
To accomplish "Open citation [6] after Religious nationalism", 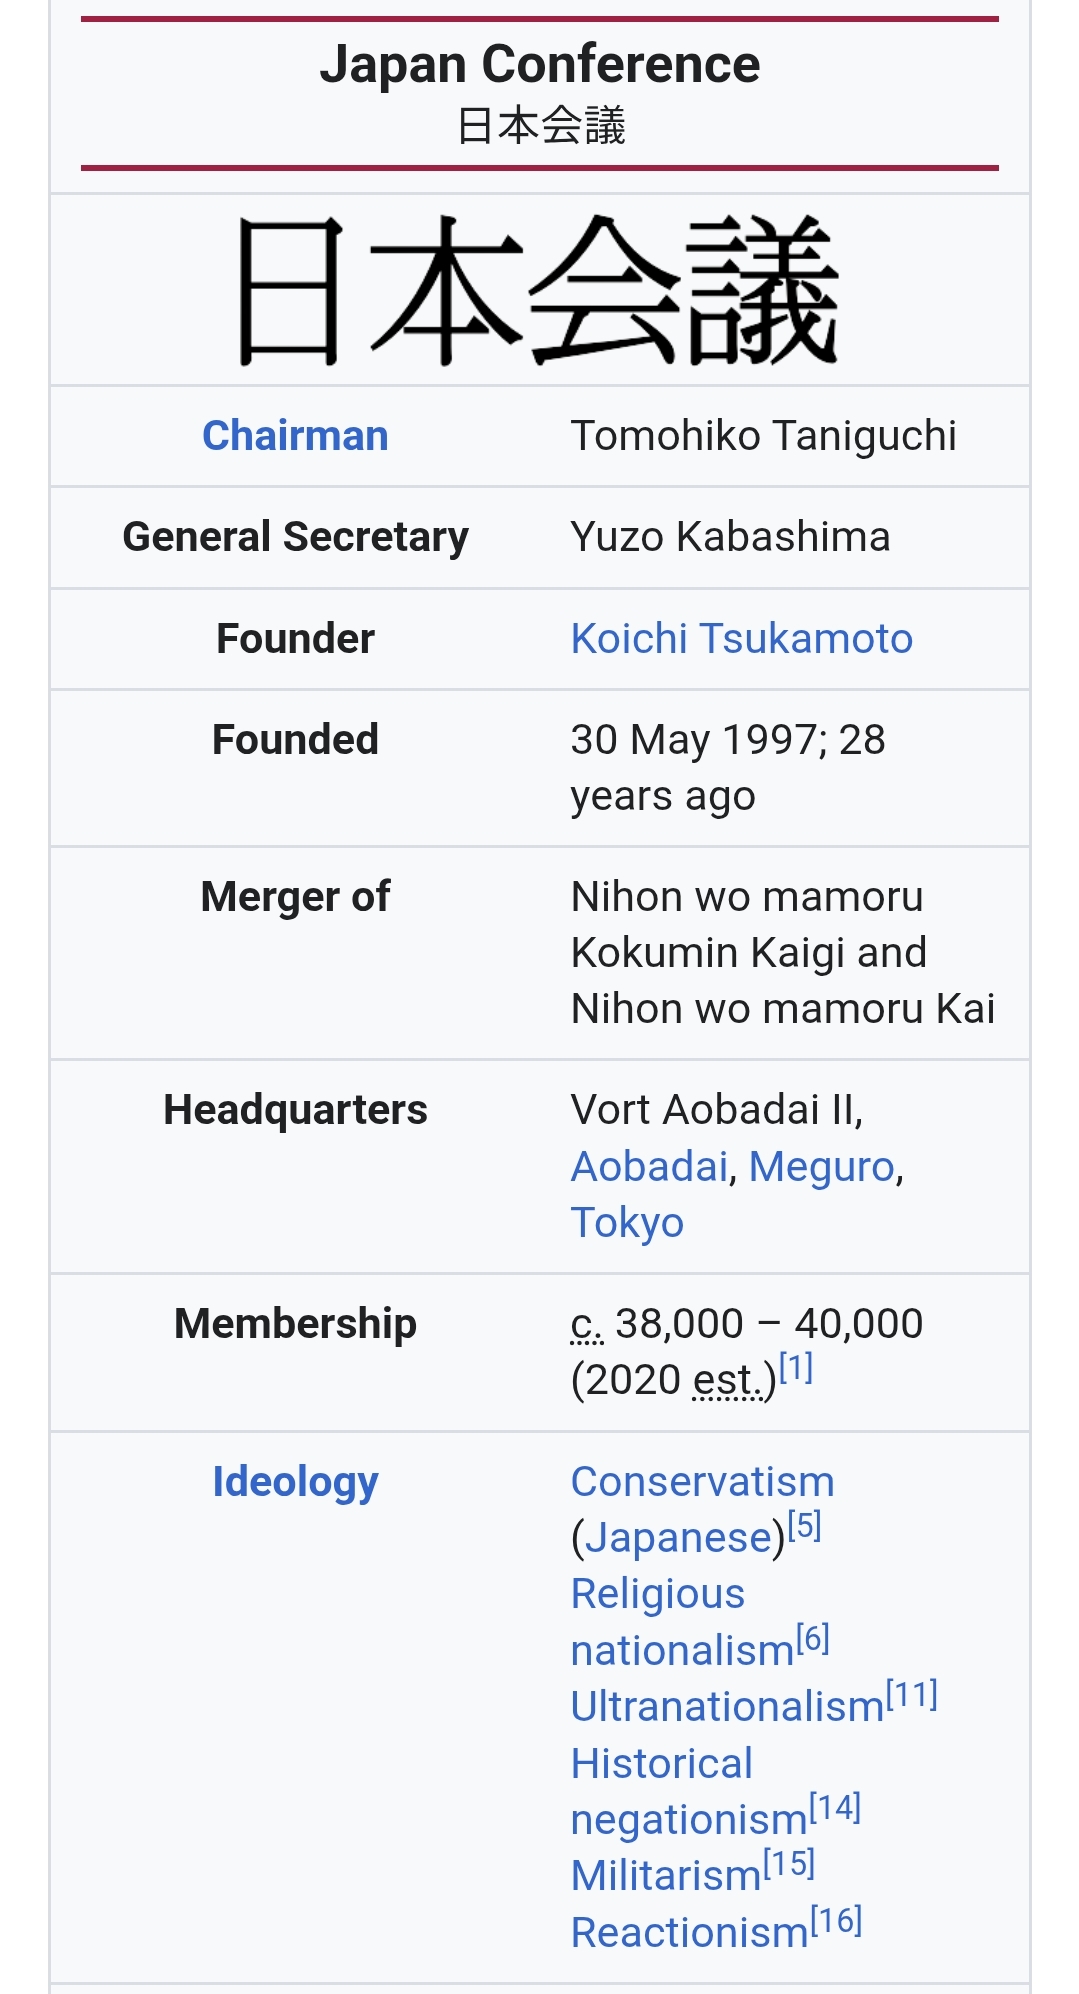I will tap(813, 1638).
